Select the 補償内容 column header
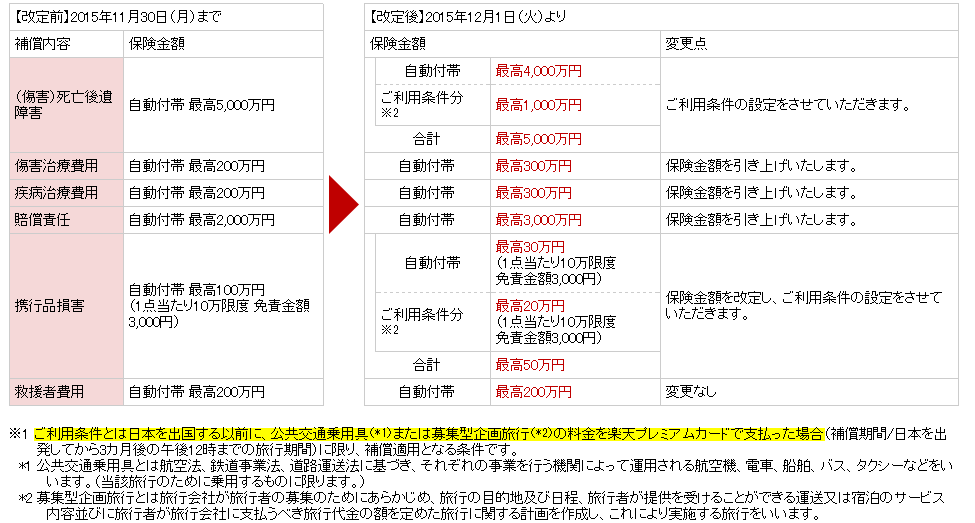 (67, 44)
